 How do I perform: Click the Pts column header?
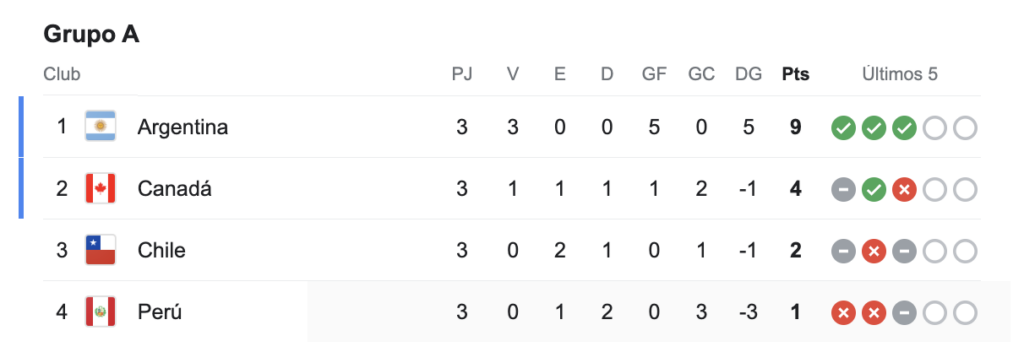795,74
